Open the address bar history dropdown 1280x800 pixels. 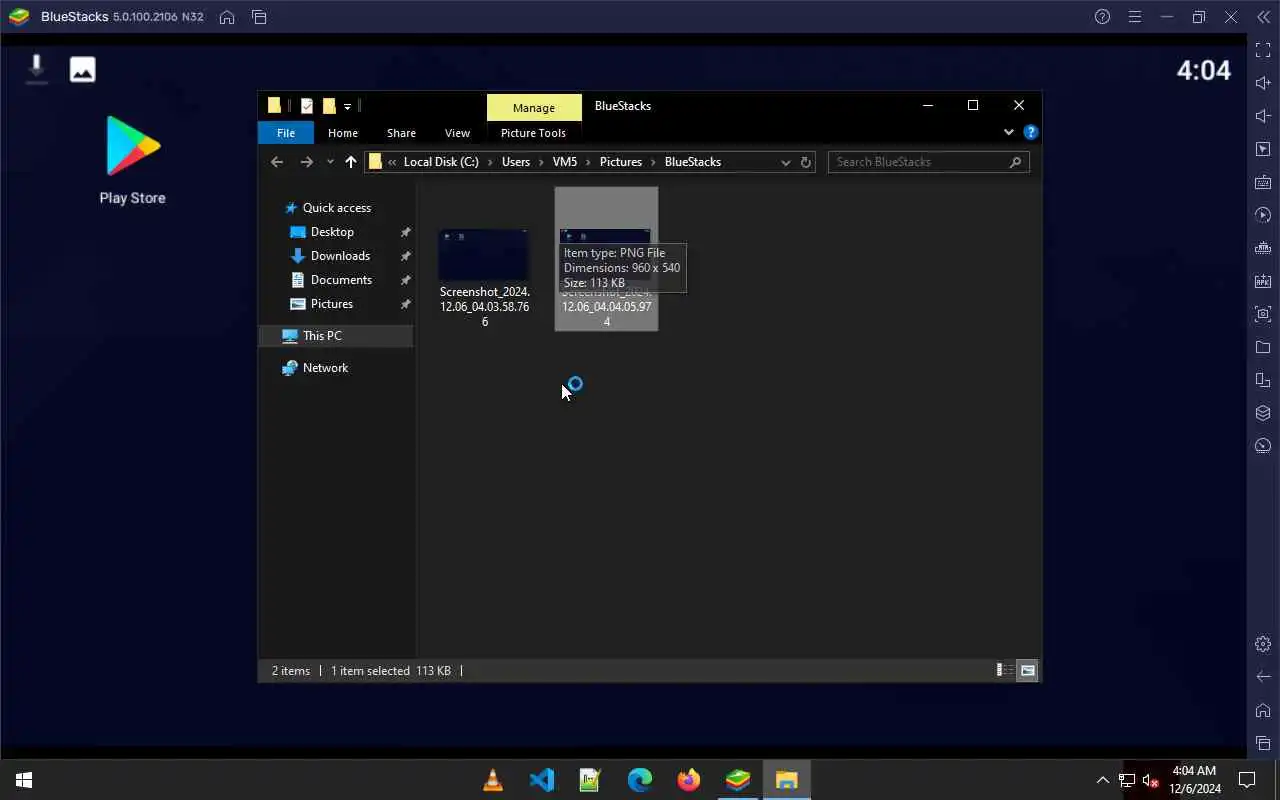786,162
